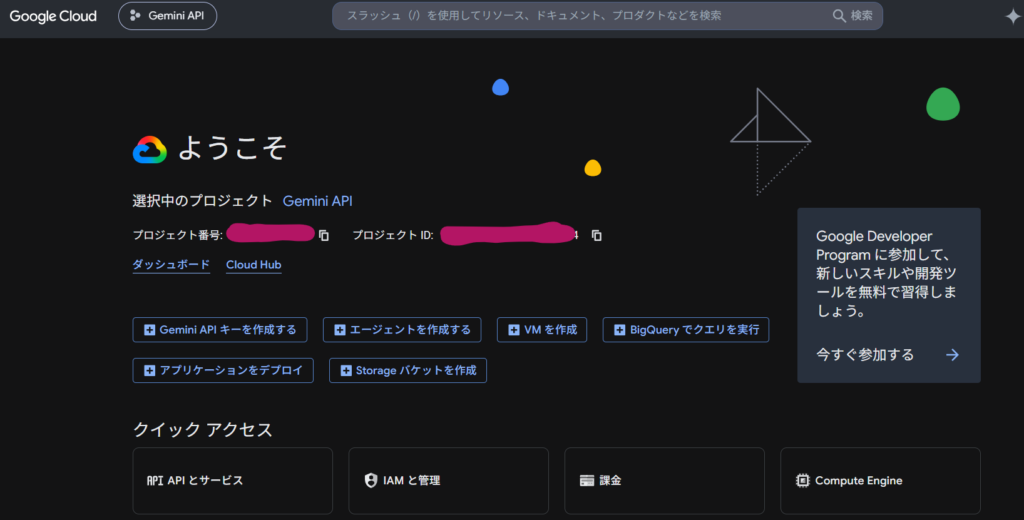This screenshot has width=1024, height=520.
Task: Click the 検索 search button
Action: point(853,16)
